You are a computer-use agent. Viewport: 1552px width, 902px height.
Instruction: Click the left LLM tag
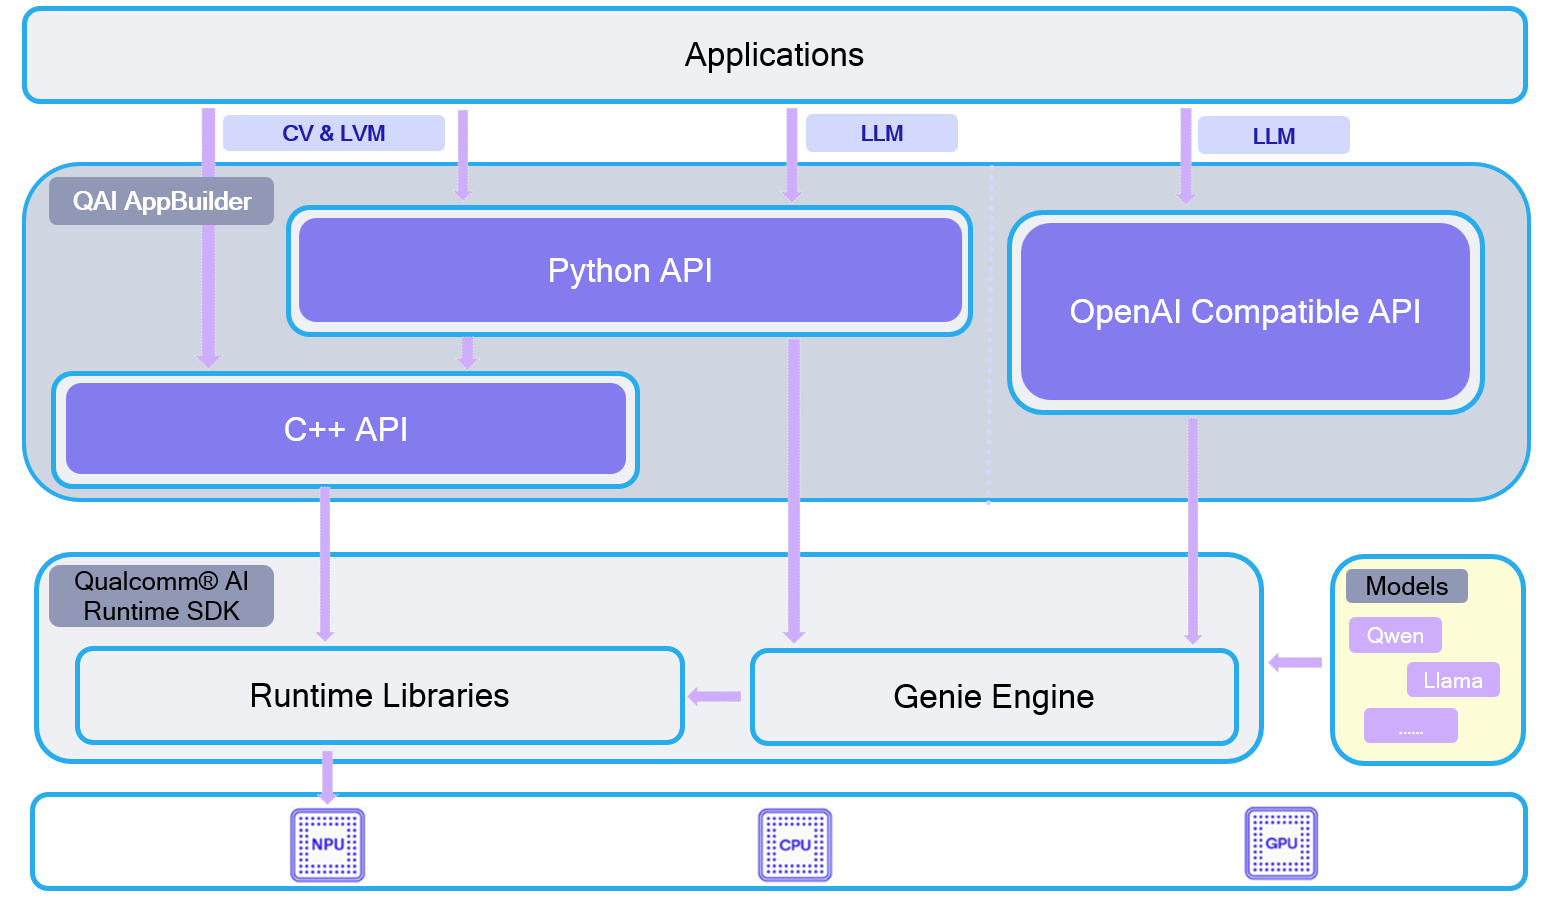[881, 132]
